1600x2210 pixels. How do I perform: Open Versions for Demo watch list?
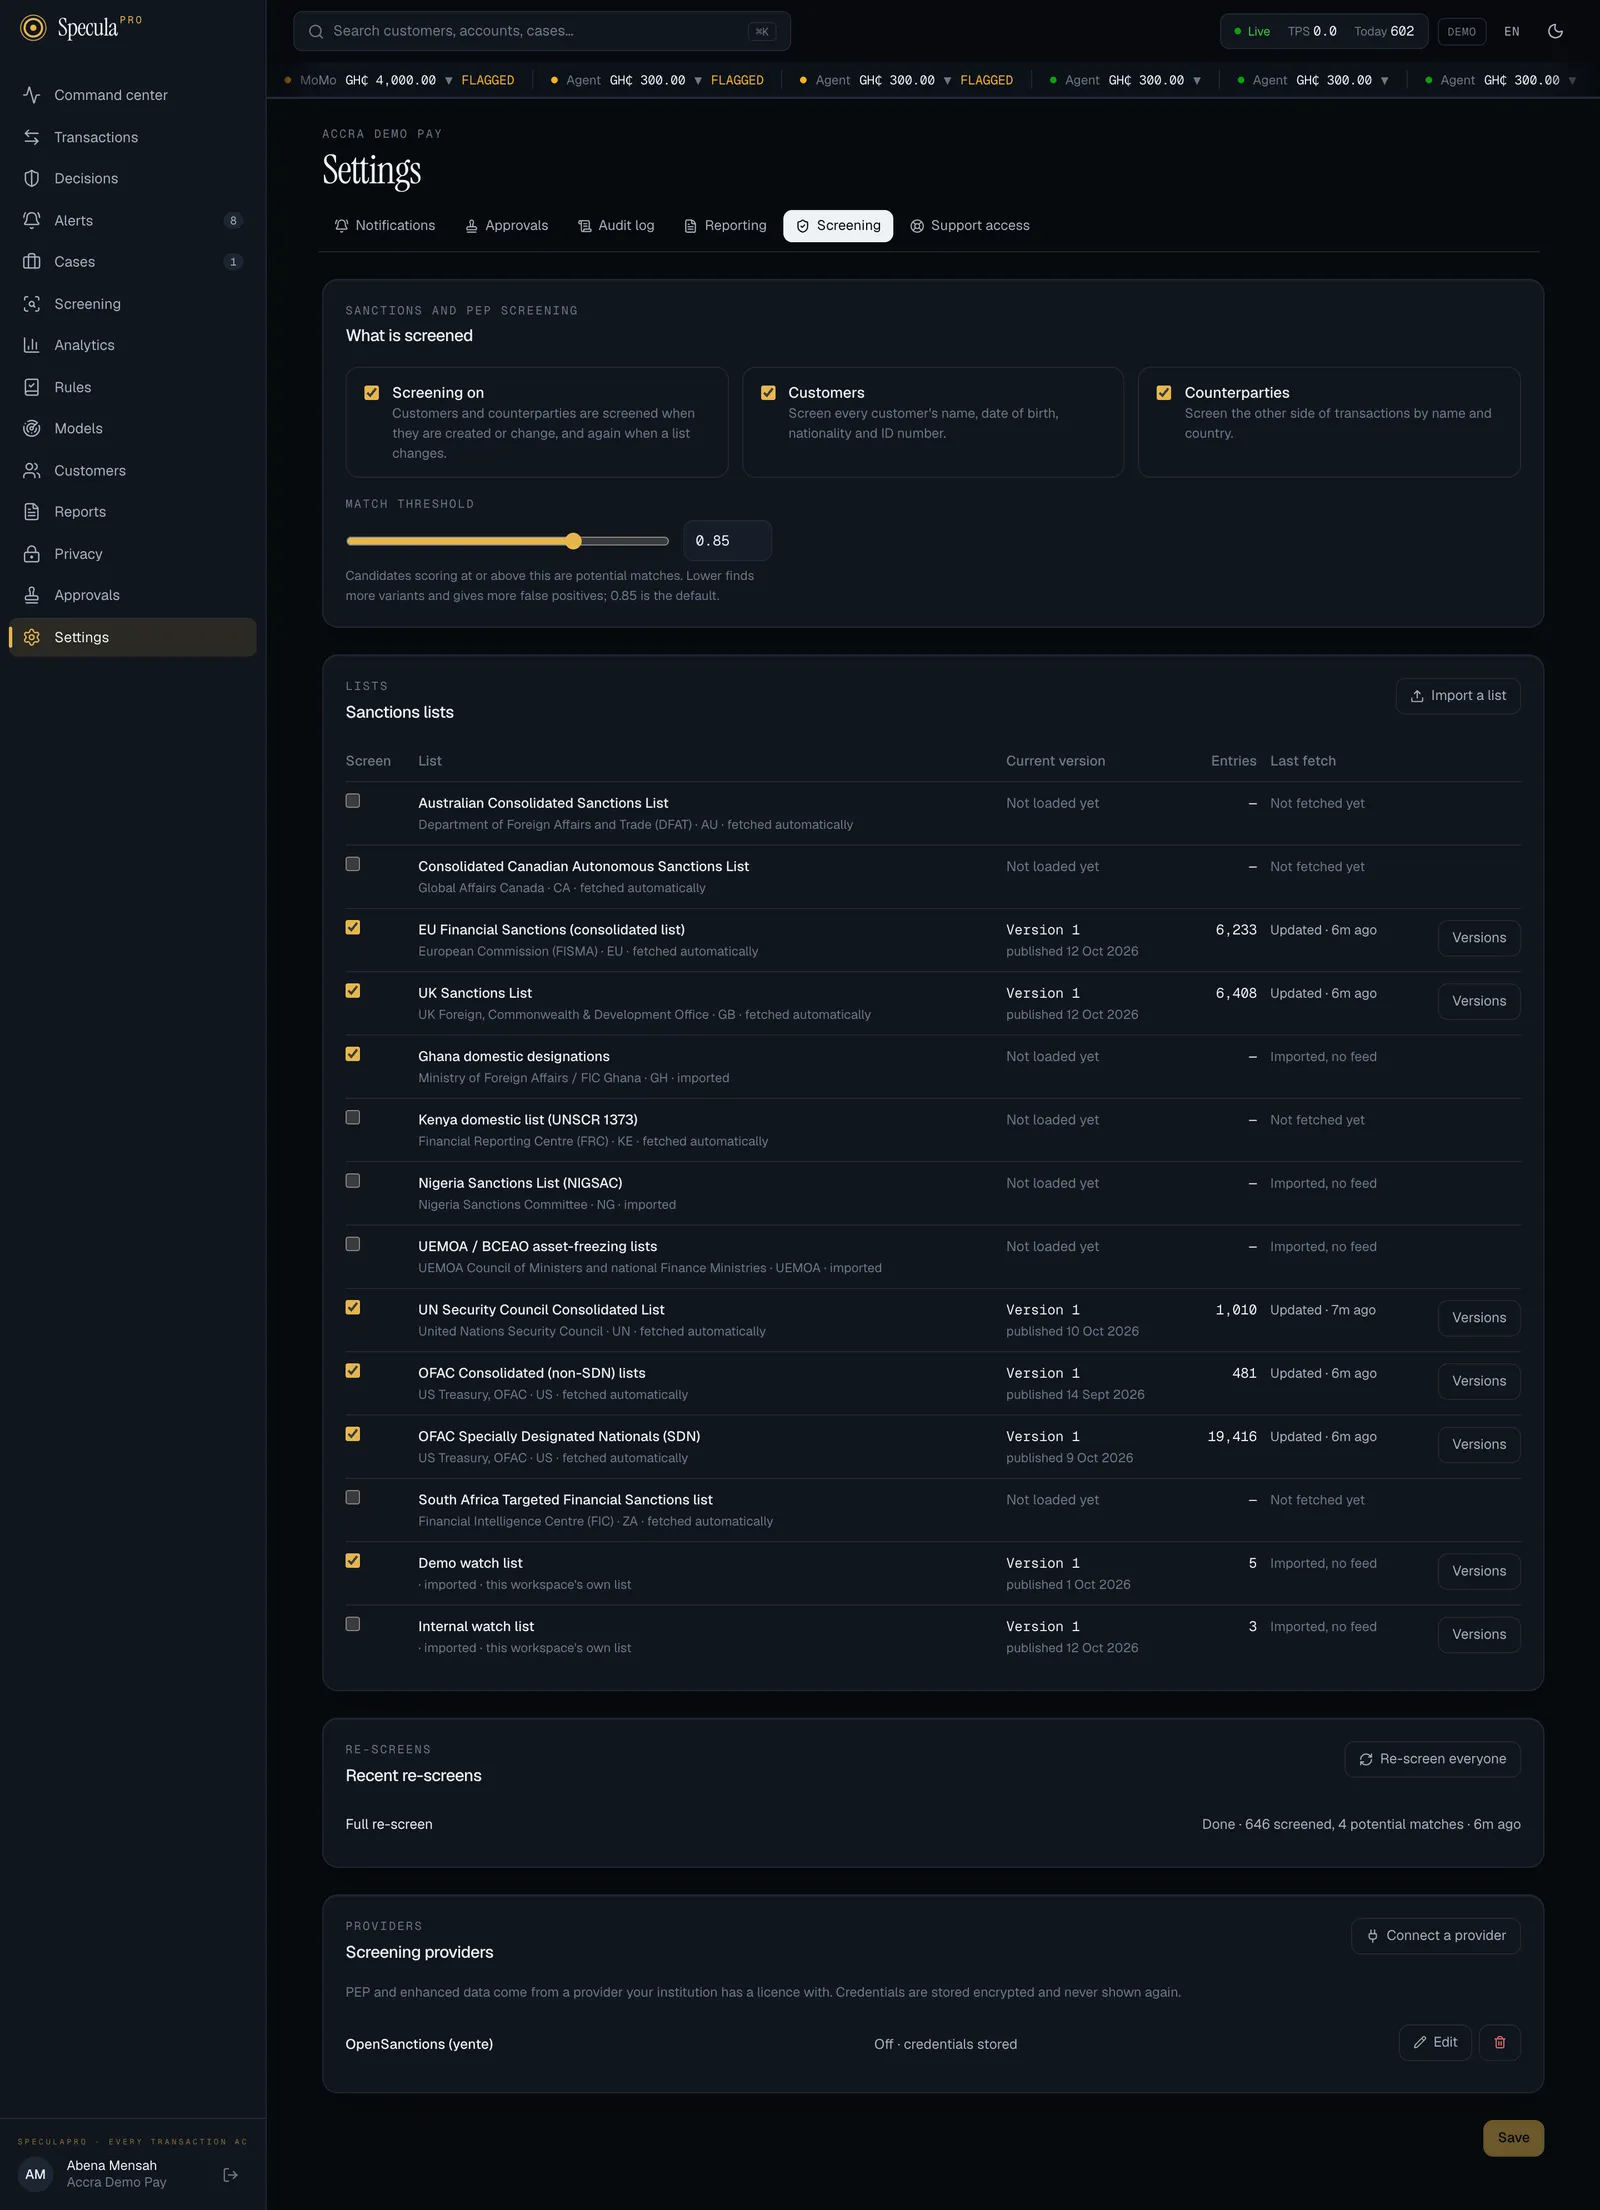(1479, 1571)
